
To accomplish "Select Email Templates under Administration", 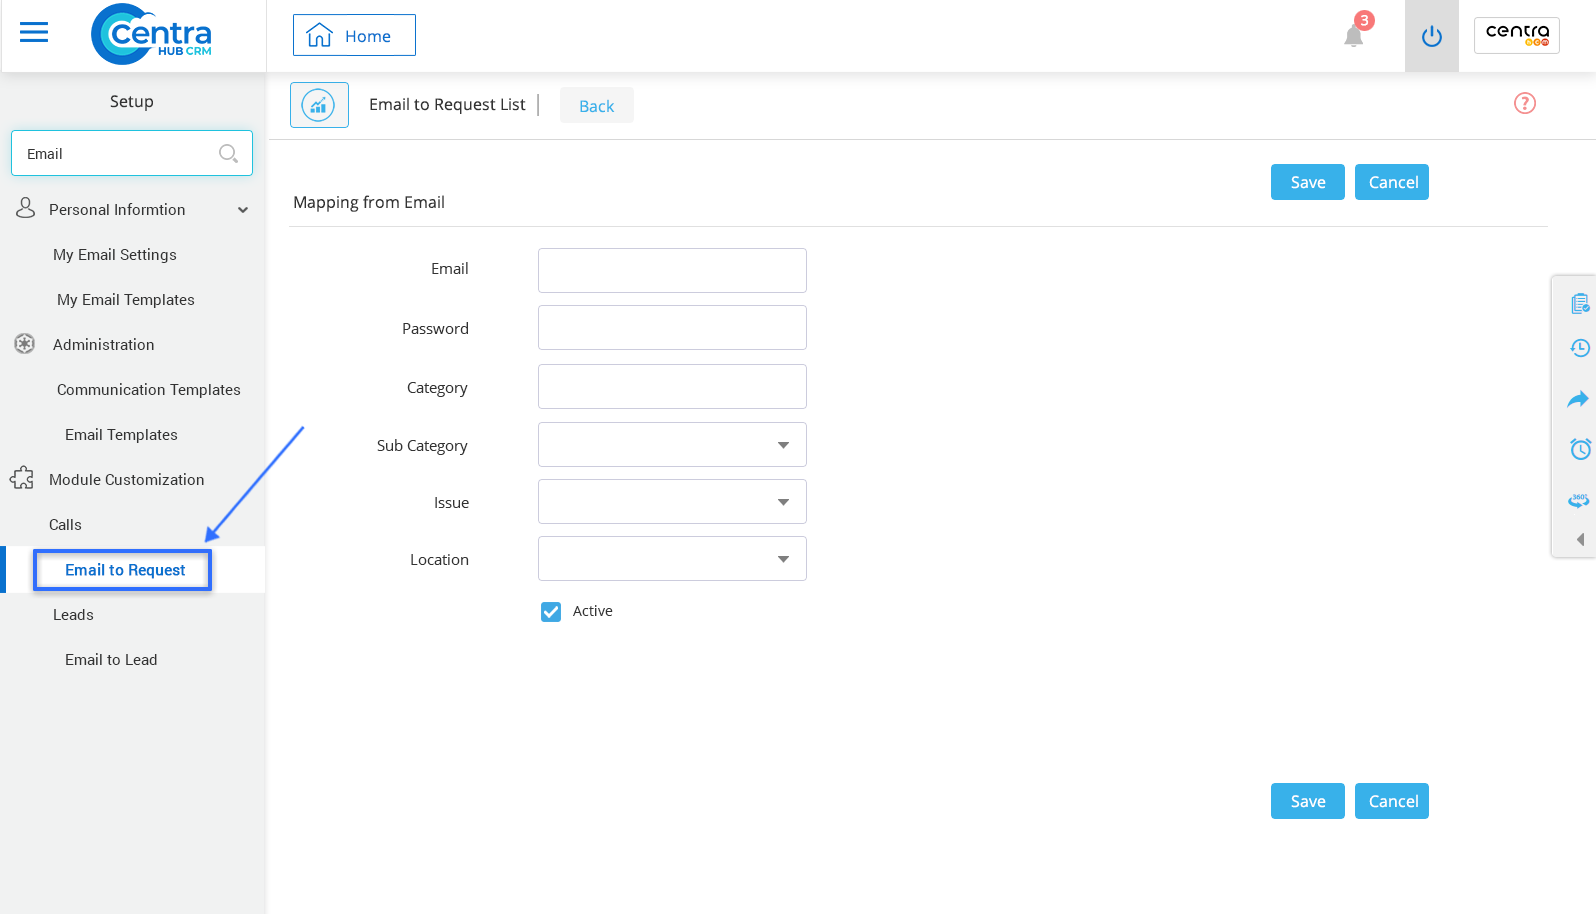I will click(121, 435).
